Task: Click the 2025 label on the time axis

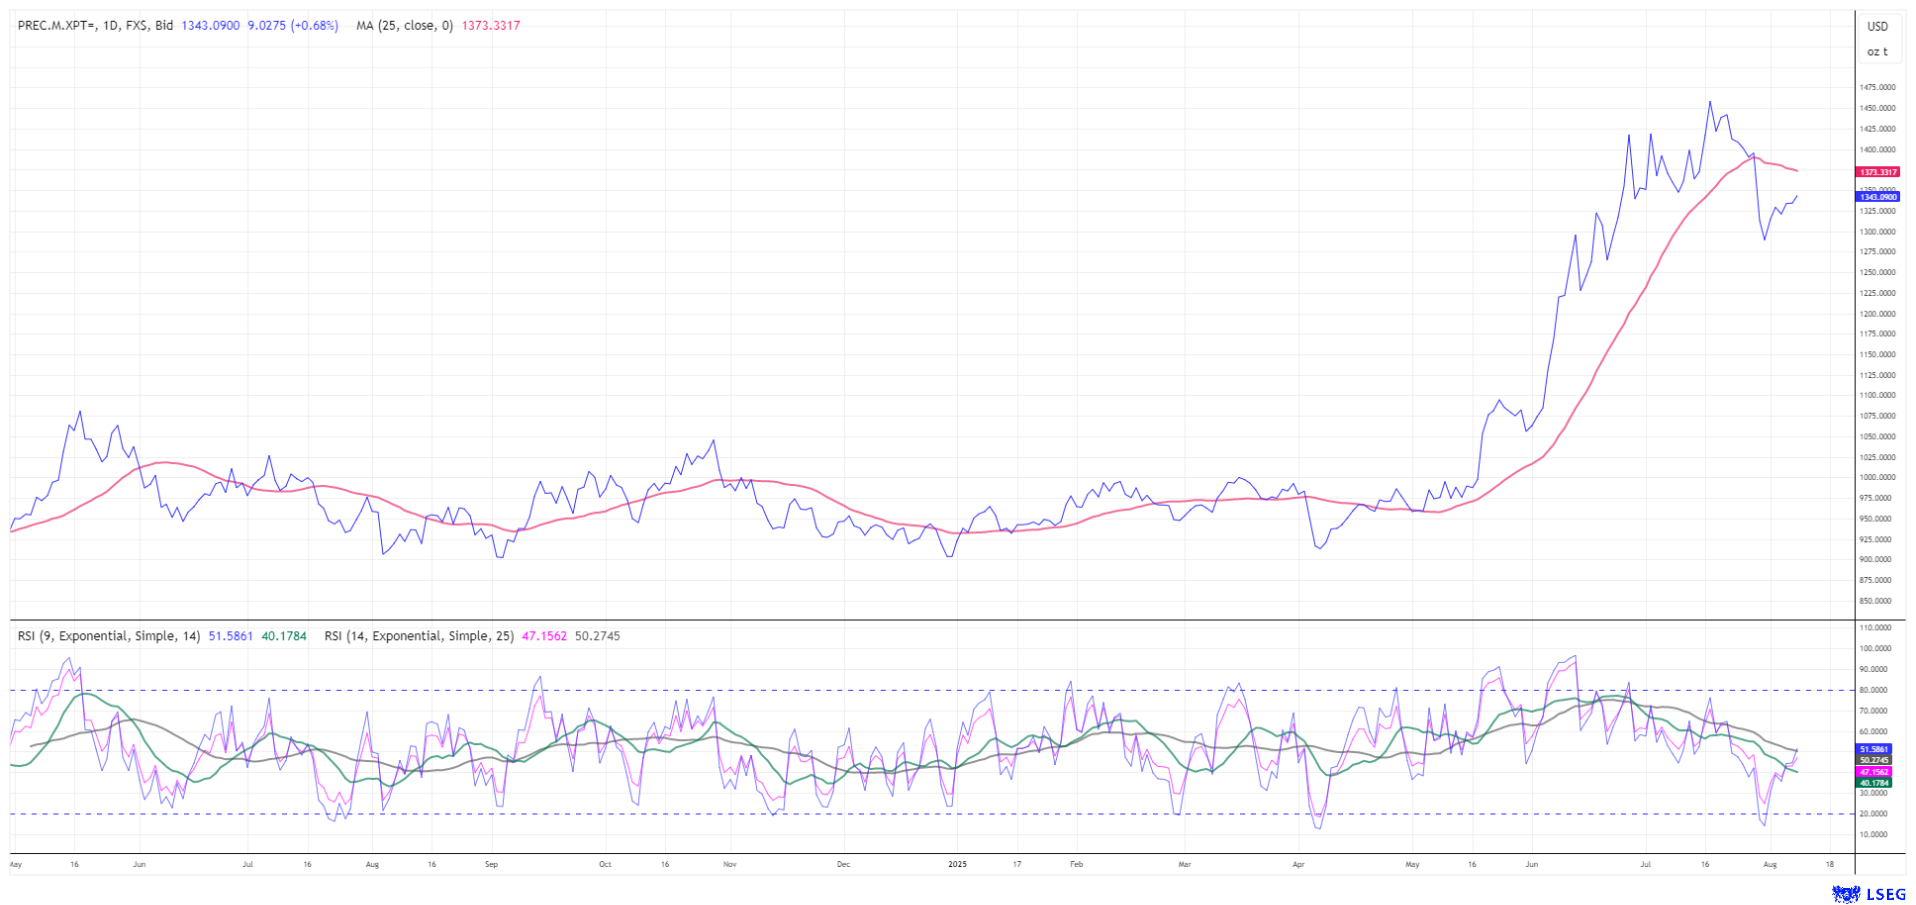Action: [957, 863]
